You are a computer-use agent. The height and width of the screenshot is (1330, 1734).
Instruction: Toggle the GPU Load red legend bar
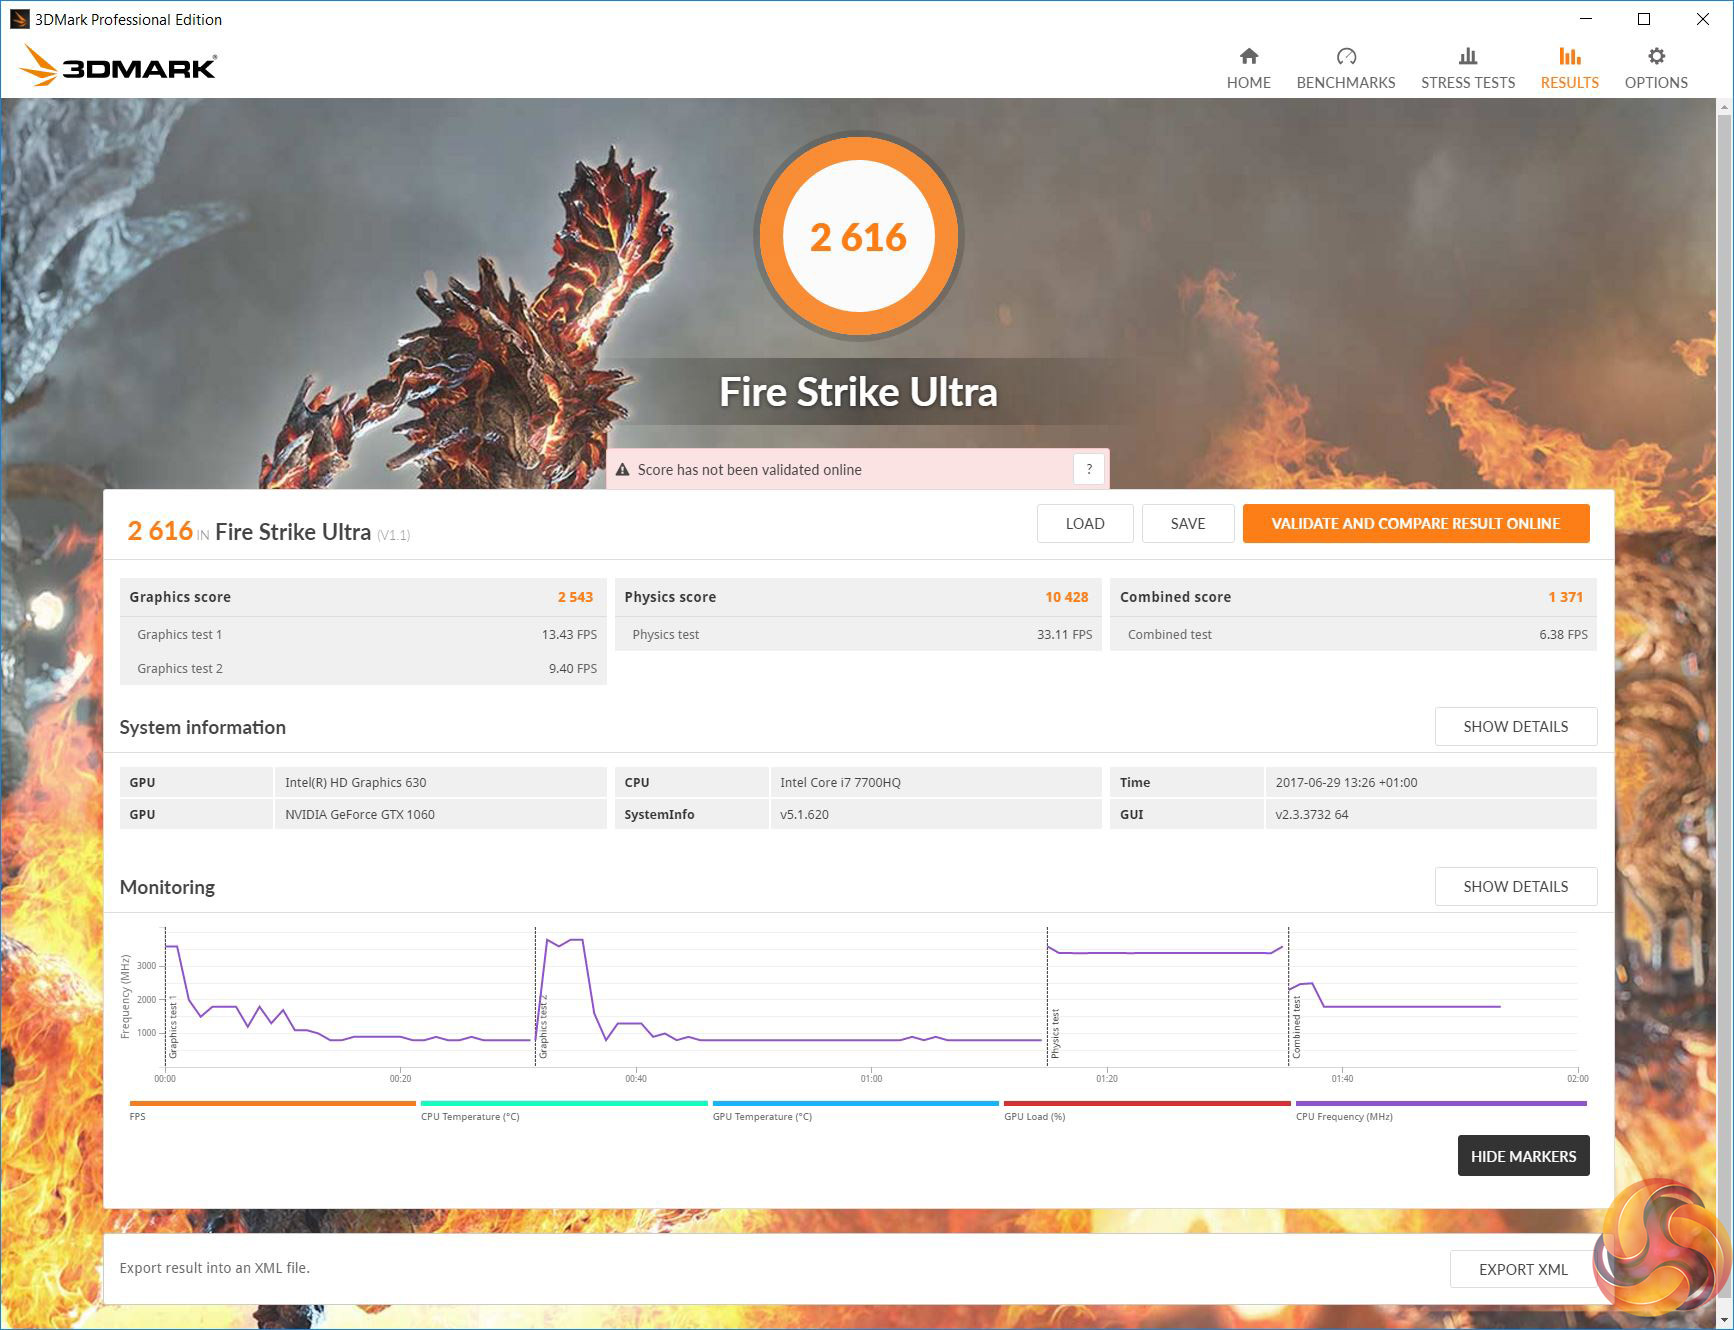tap(1147, 1104)
